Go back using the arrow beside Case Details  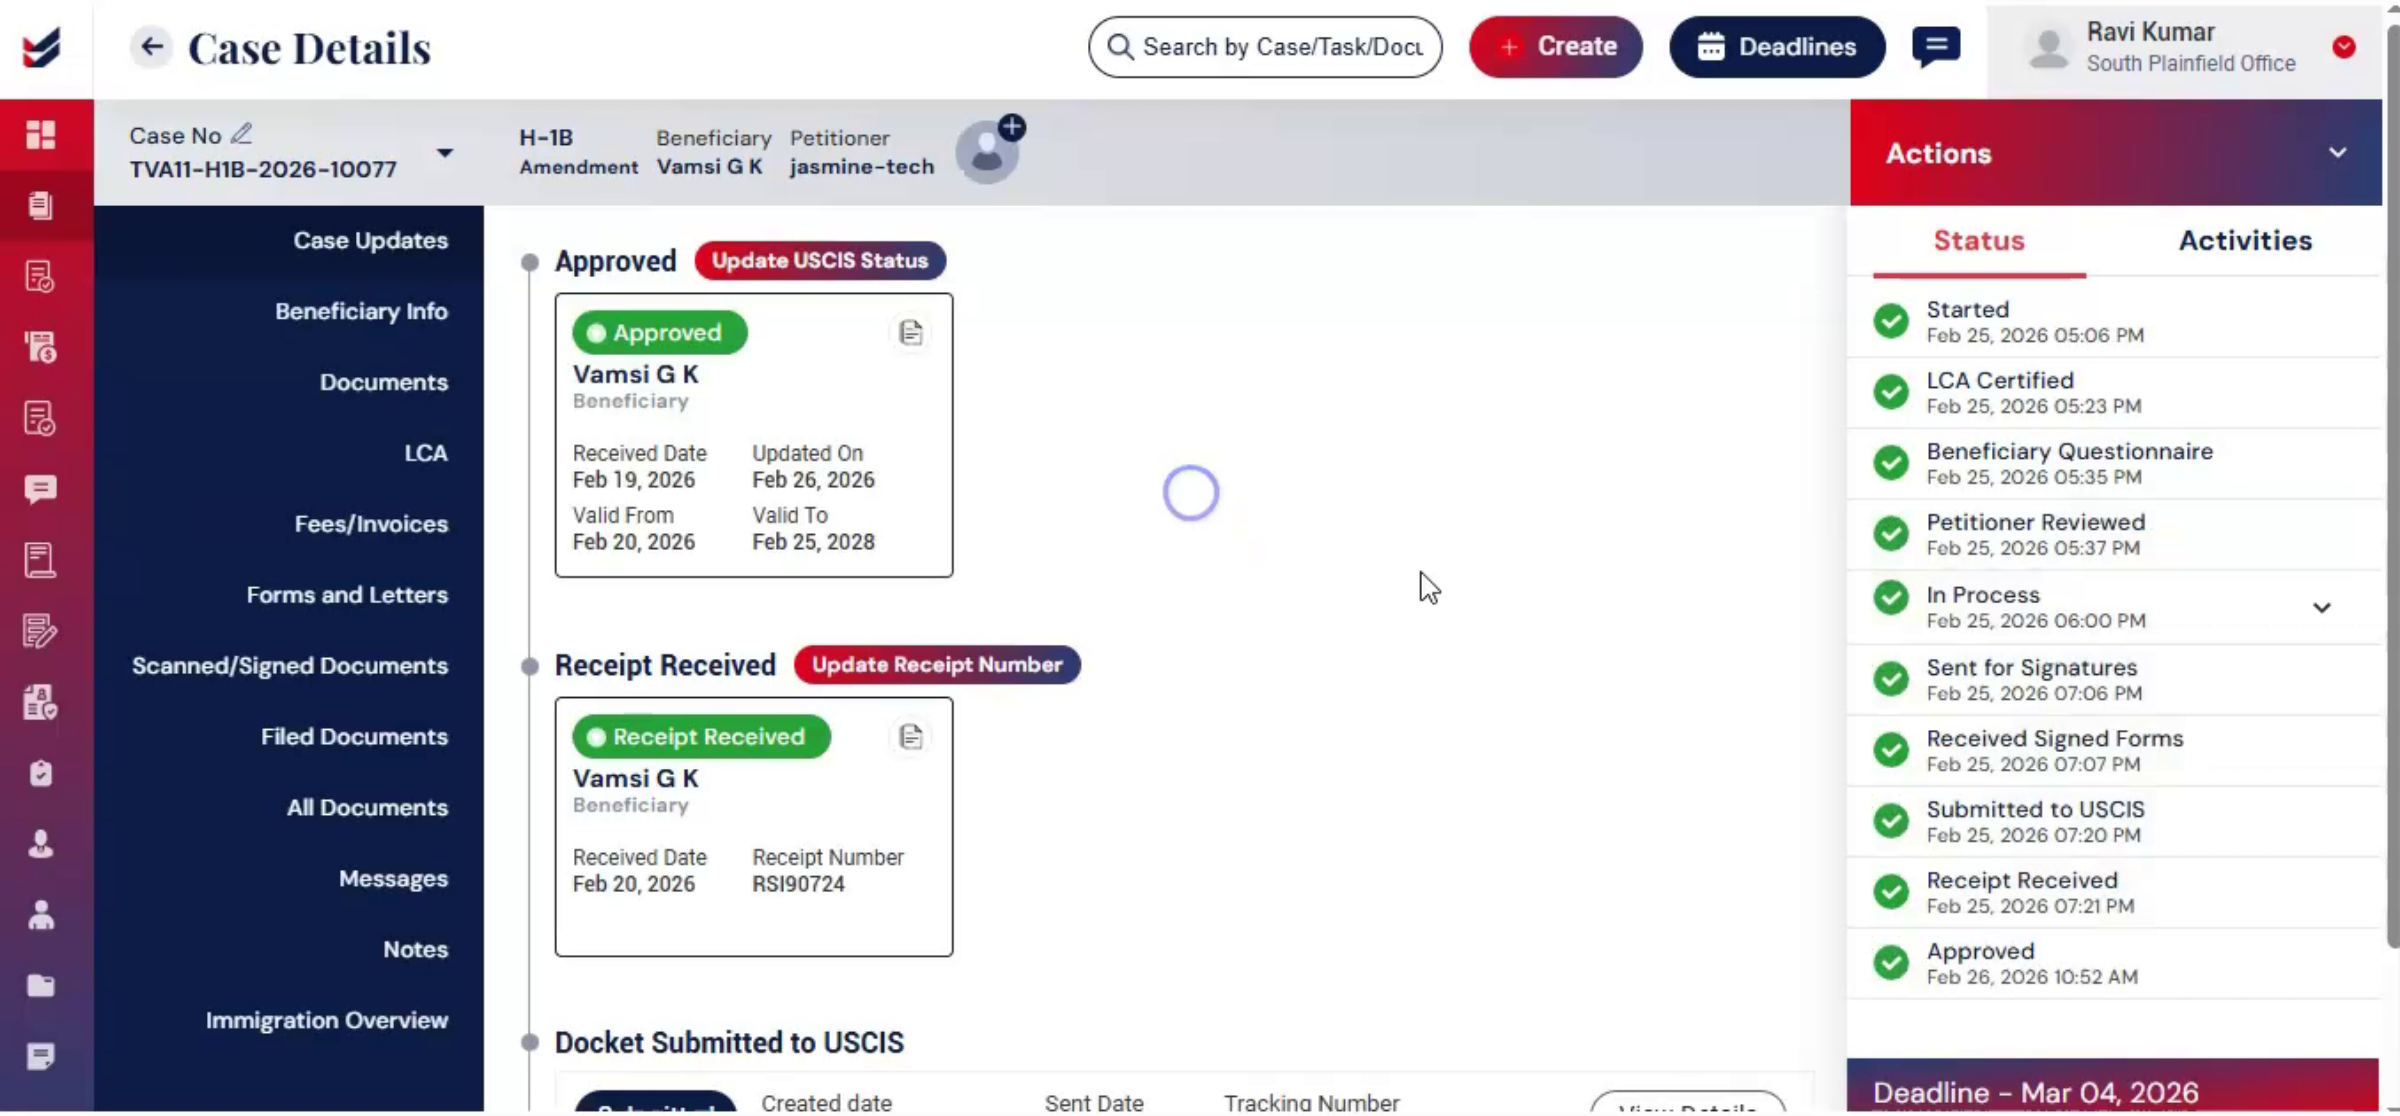coord(151,46)
